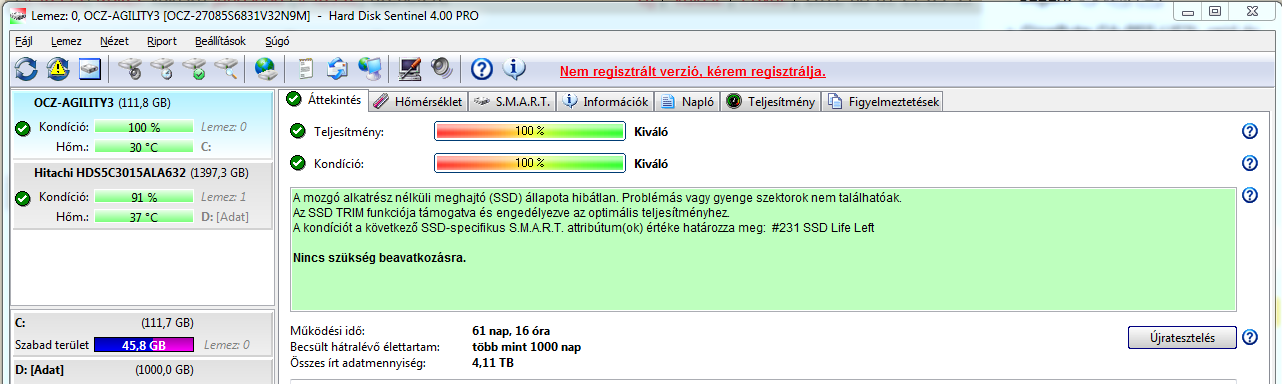This screenshot has height=384, width=1282.
Task: Open the Fájl menu
Action: tap(24, 41)
